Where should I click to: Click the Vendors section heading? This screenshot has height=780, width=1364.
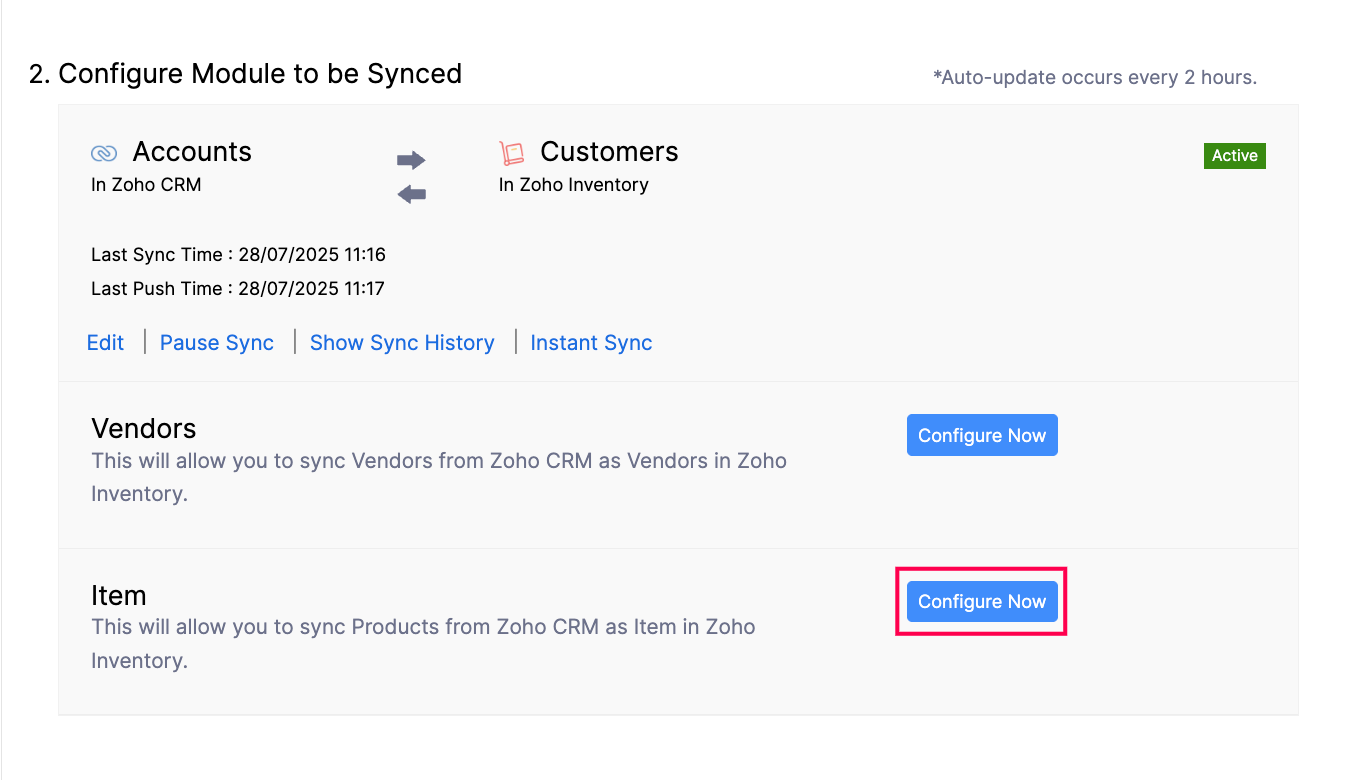click(143, 428)
